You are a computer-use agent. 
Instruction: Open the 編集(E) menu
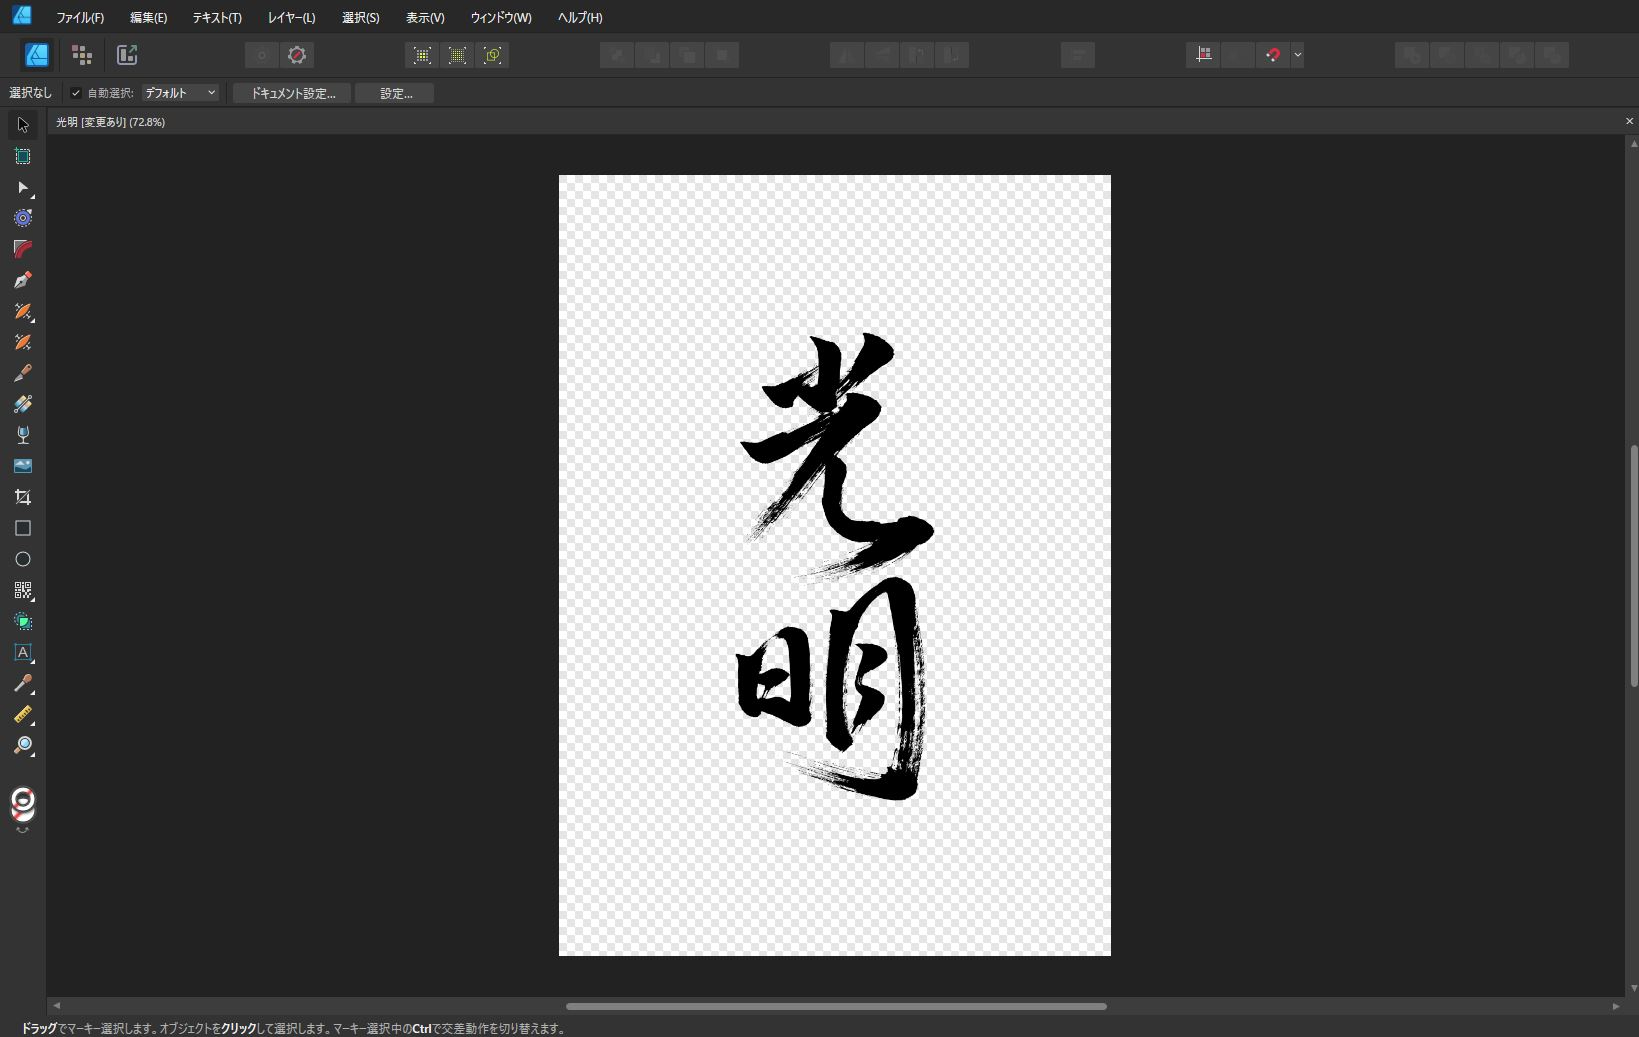click(148, 18)
